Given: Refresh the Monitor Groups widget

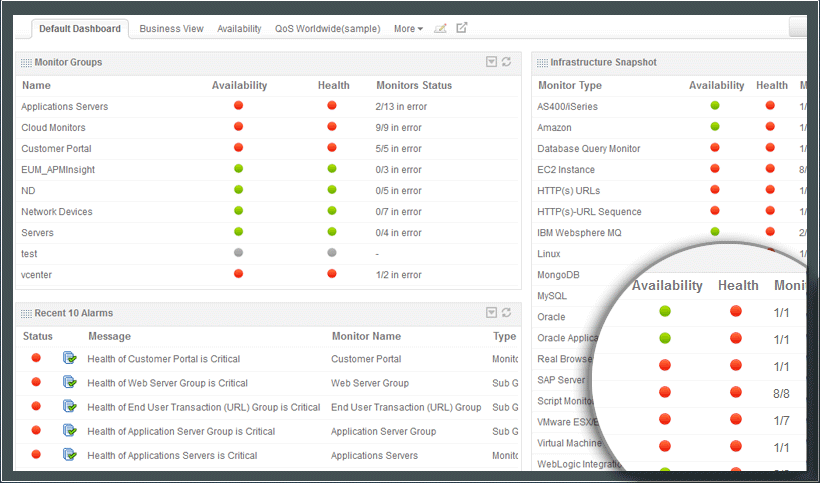Looking at the screenshot, I should tap(506, 62).
